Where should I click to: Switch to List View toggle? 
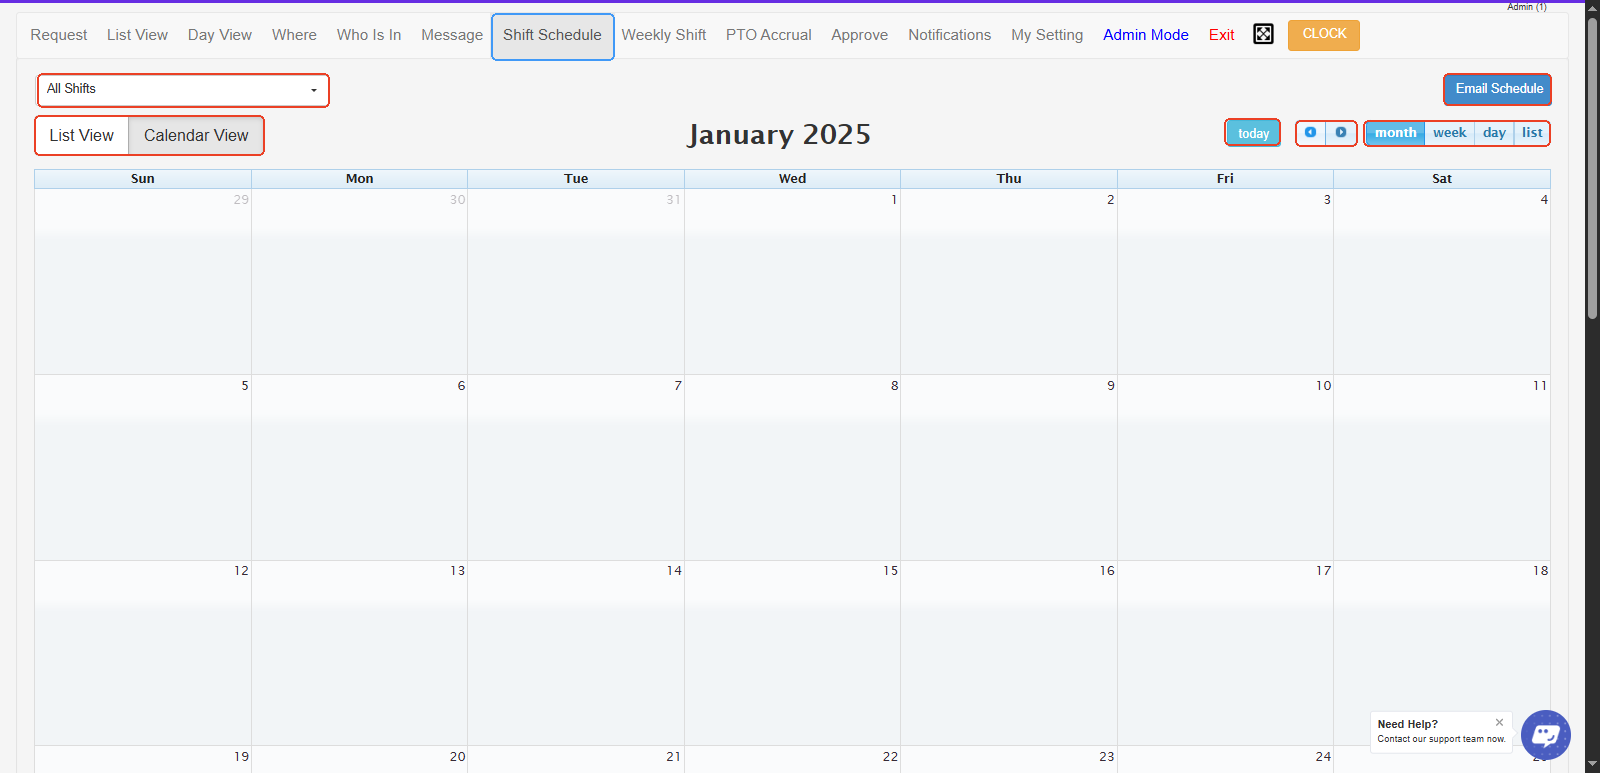[x=82, y=136]
